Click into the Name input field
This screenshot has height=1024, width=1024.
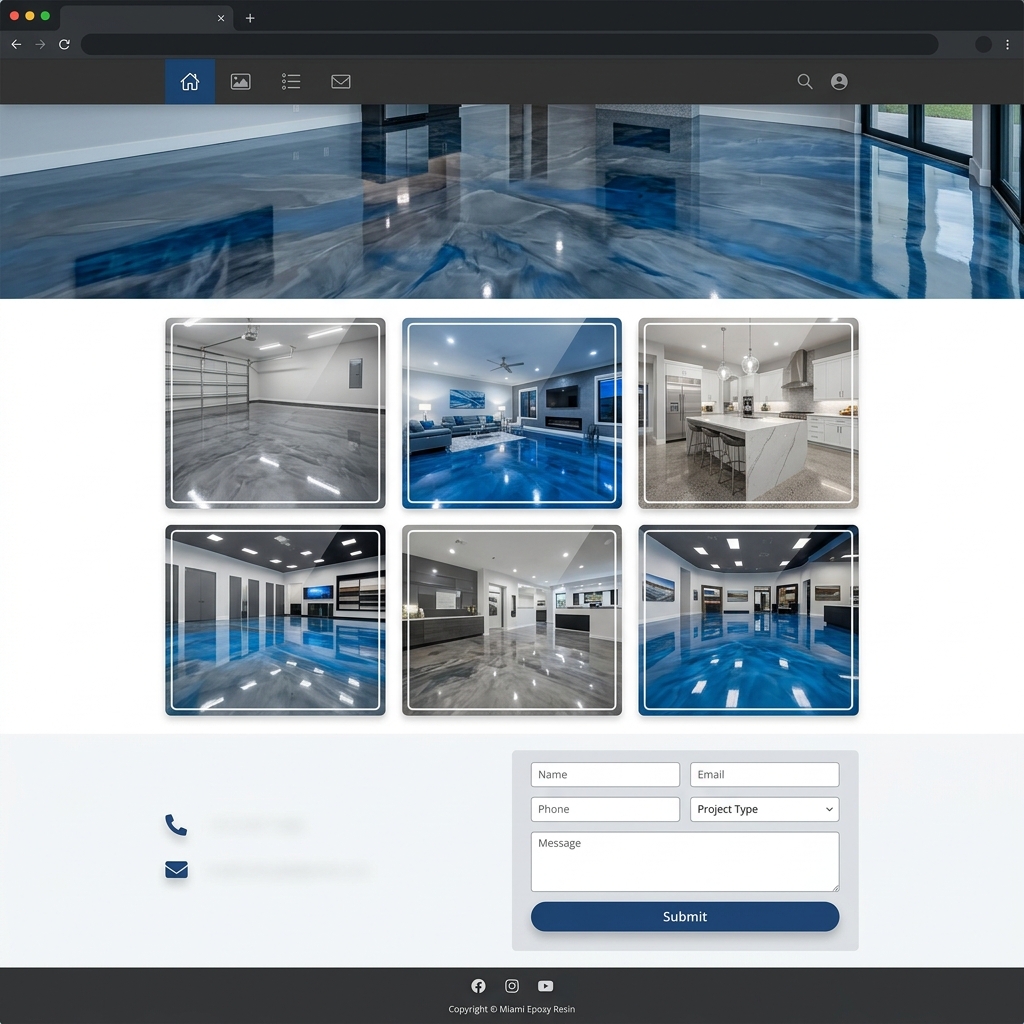[x=605, y=775]
